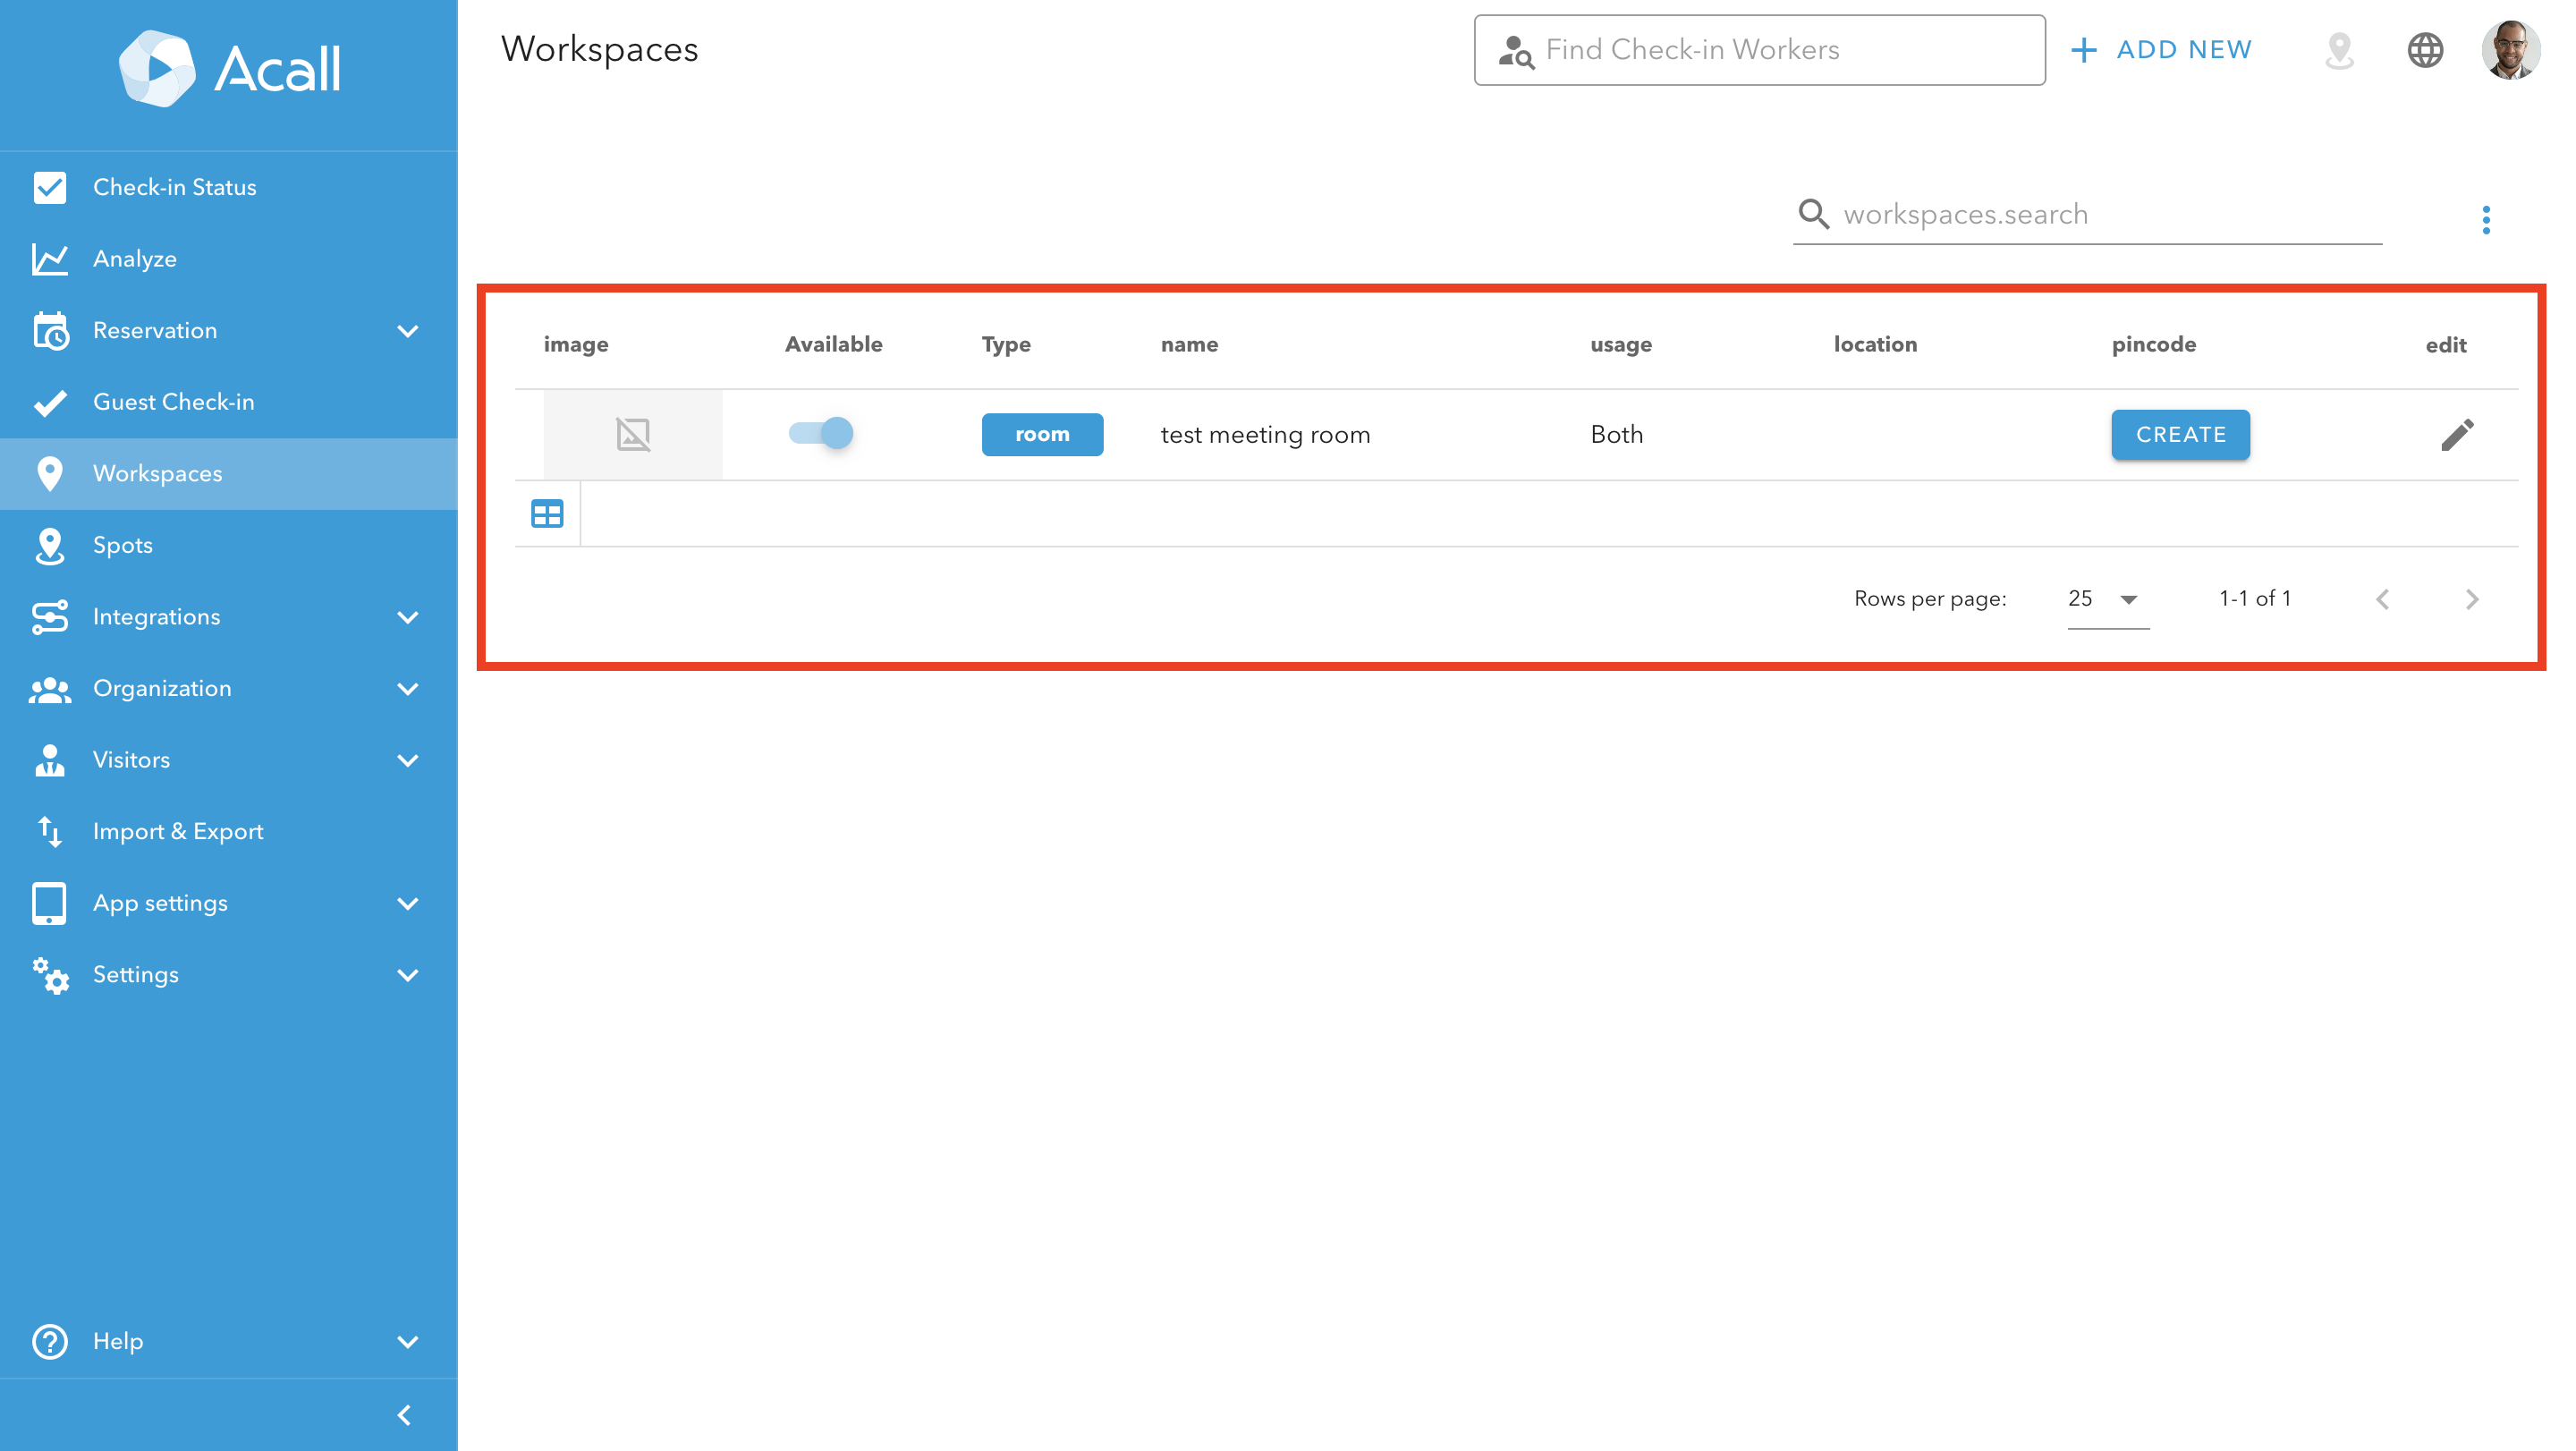Click the Import & Export arrows icon
This screenshot has height=1451, width=2576.
click(50, 831)
